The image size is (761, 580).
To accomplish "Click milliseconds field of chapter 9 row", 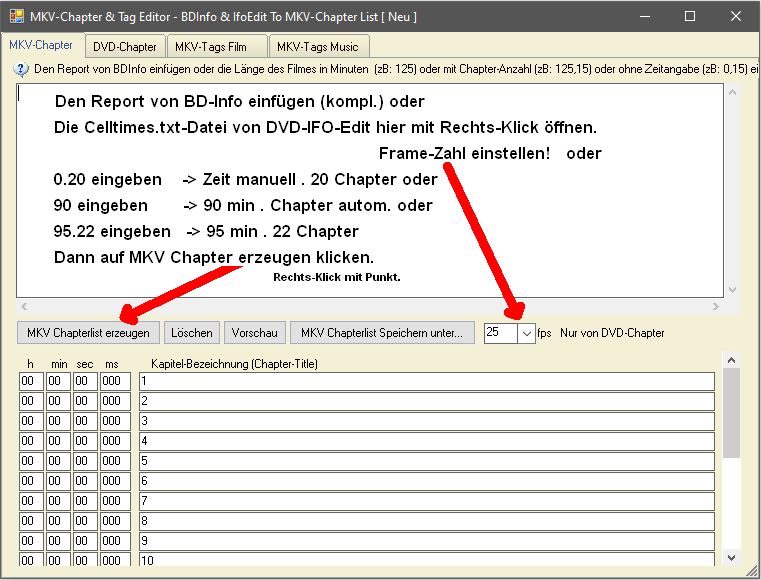I will (x=116, y=541).
